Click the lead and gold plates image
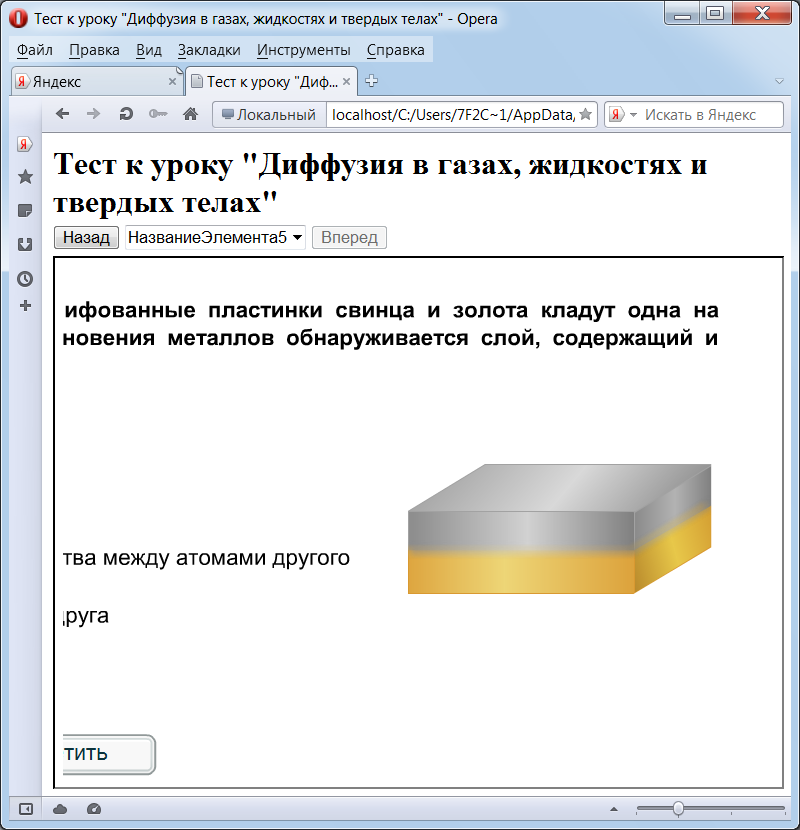The image size is (800, 830). (x=559, y=529)
